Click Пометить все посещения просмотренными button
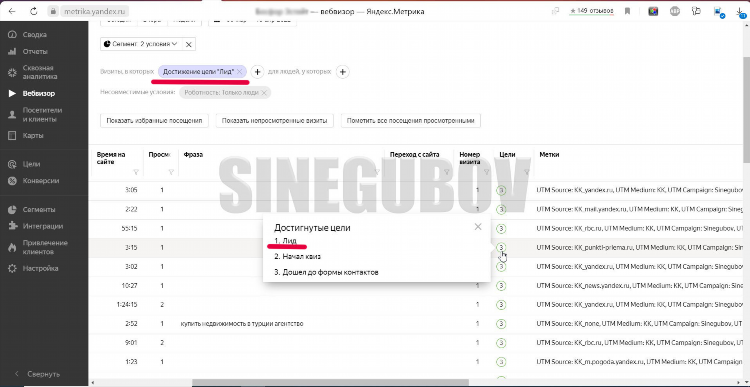 [411, 121]
